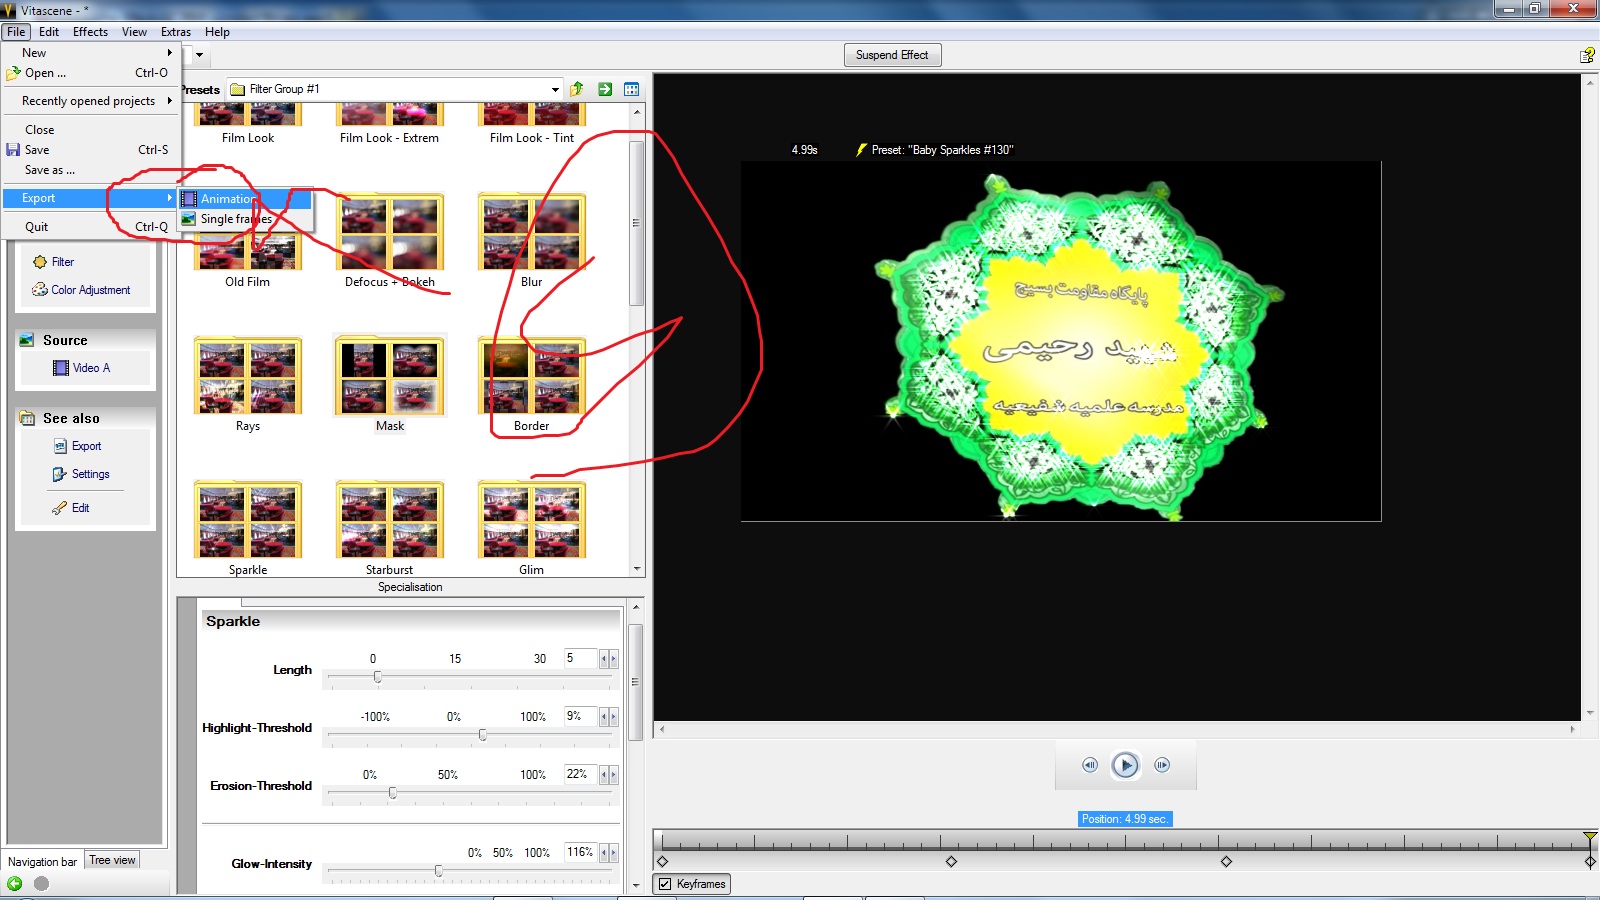The image size is (1600, 900).
Task: Open the Extras menu
Action: pos(176,32)
